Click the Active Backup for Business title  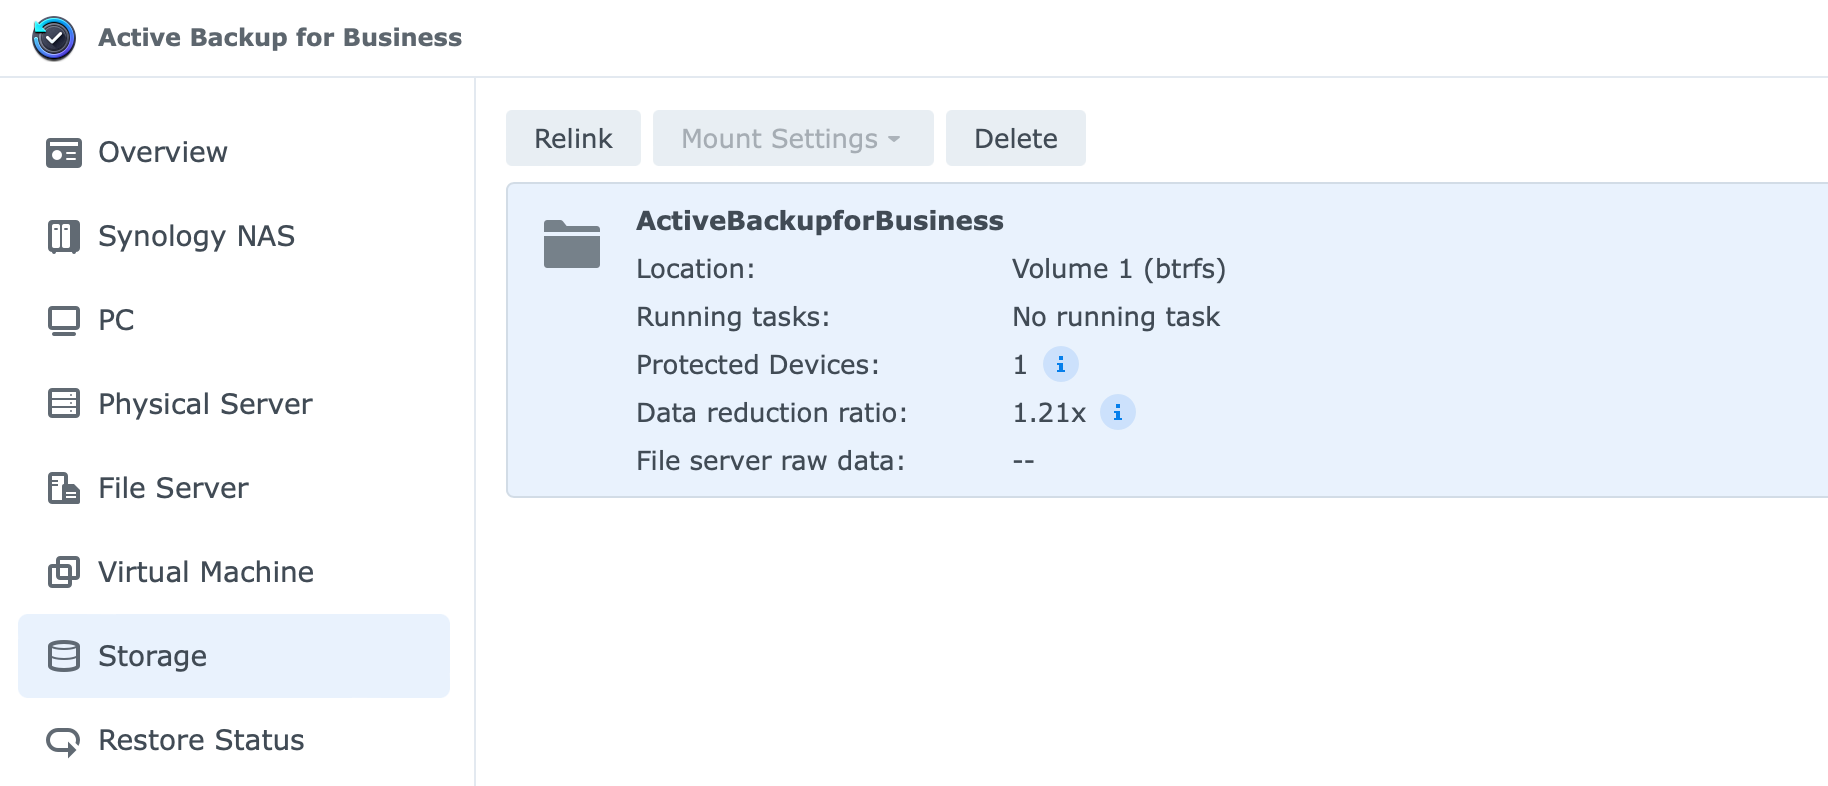point(280,38)
